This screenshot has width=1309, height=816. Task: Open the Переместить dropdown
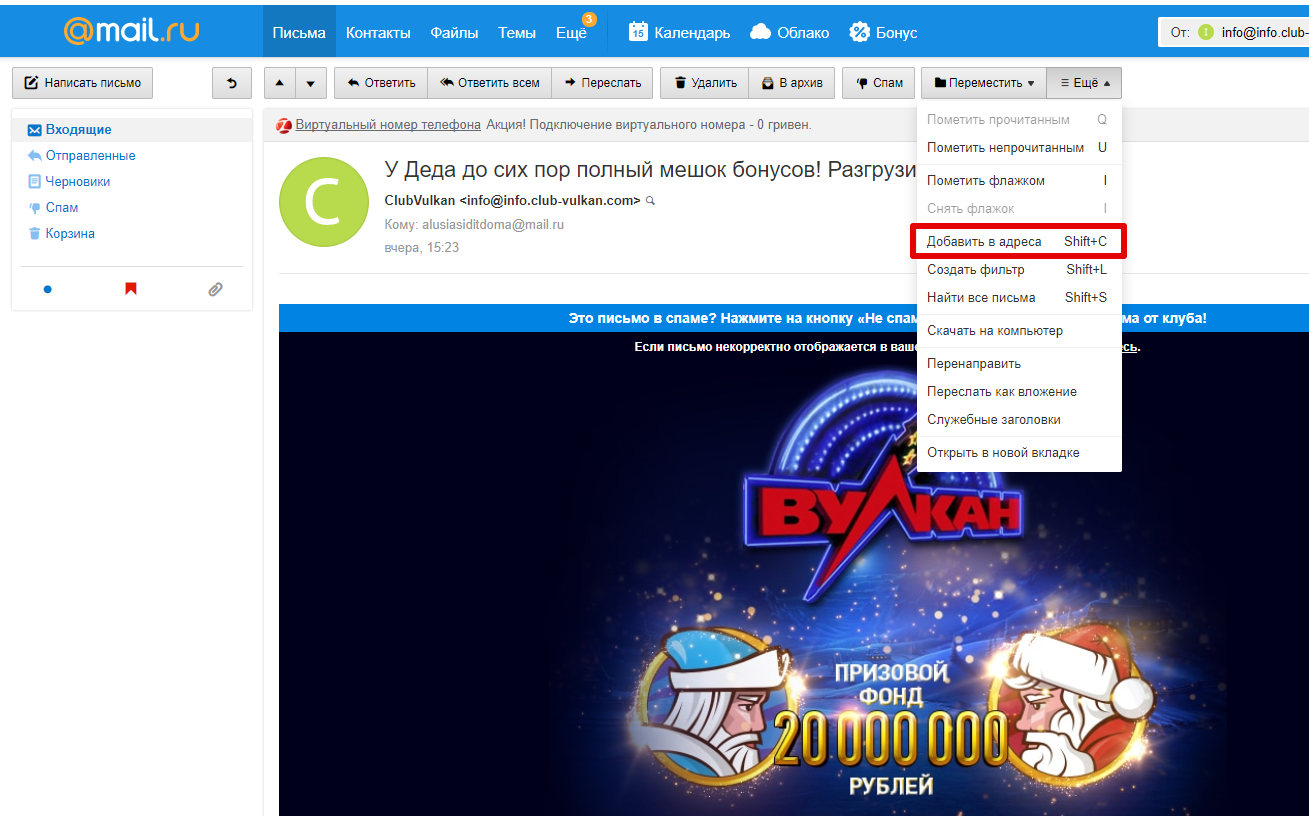[984, 83]
